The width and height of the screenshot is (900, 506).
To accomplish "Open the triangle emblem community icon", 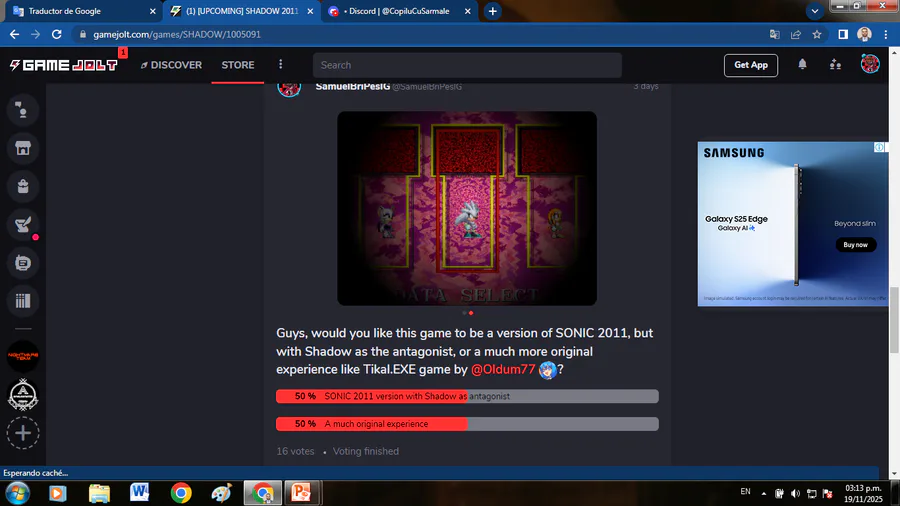I will pyautogui.click(x=23, y=395).
